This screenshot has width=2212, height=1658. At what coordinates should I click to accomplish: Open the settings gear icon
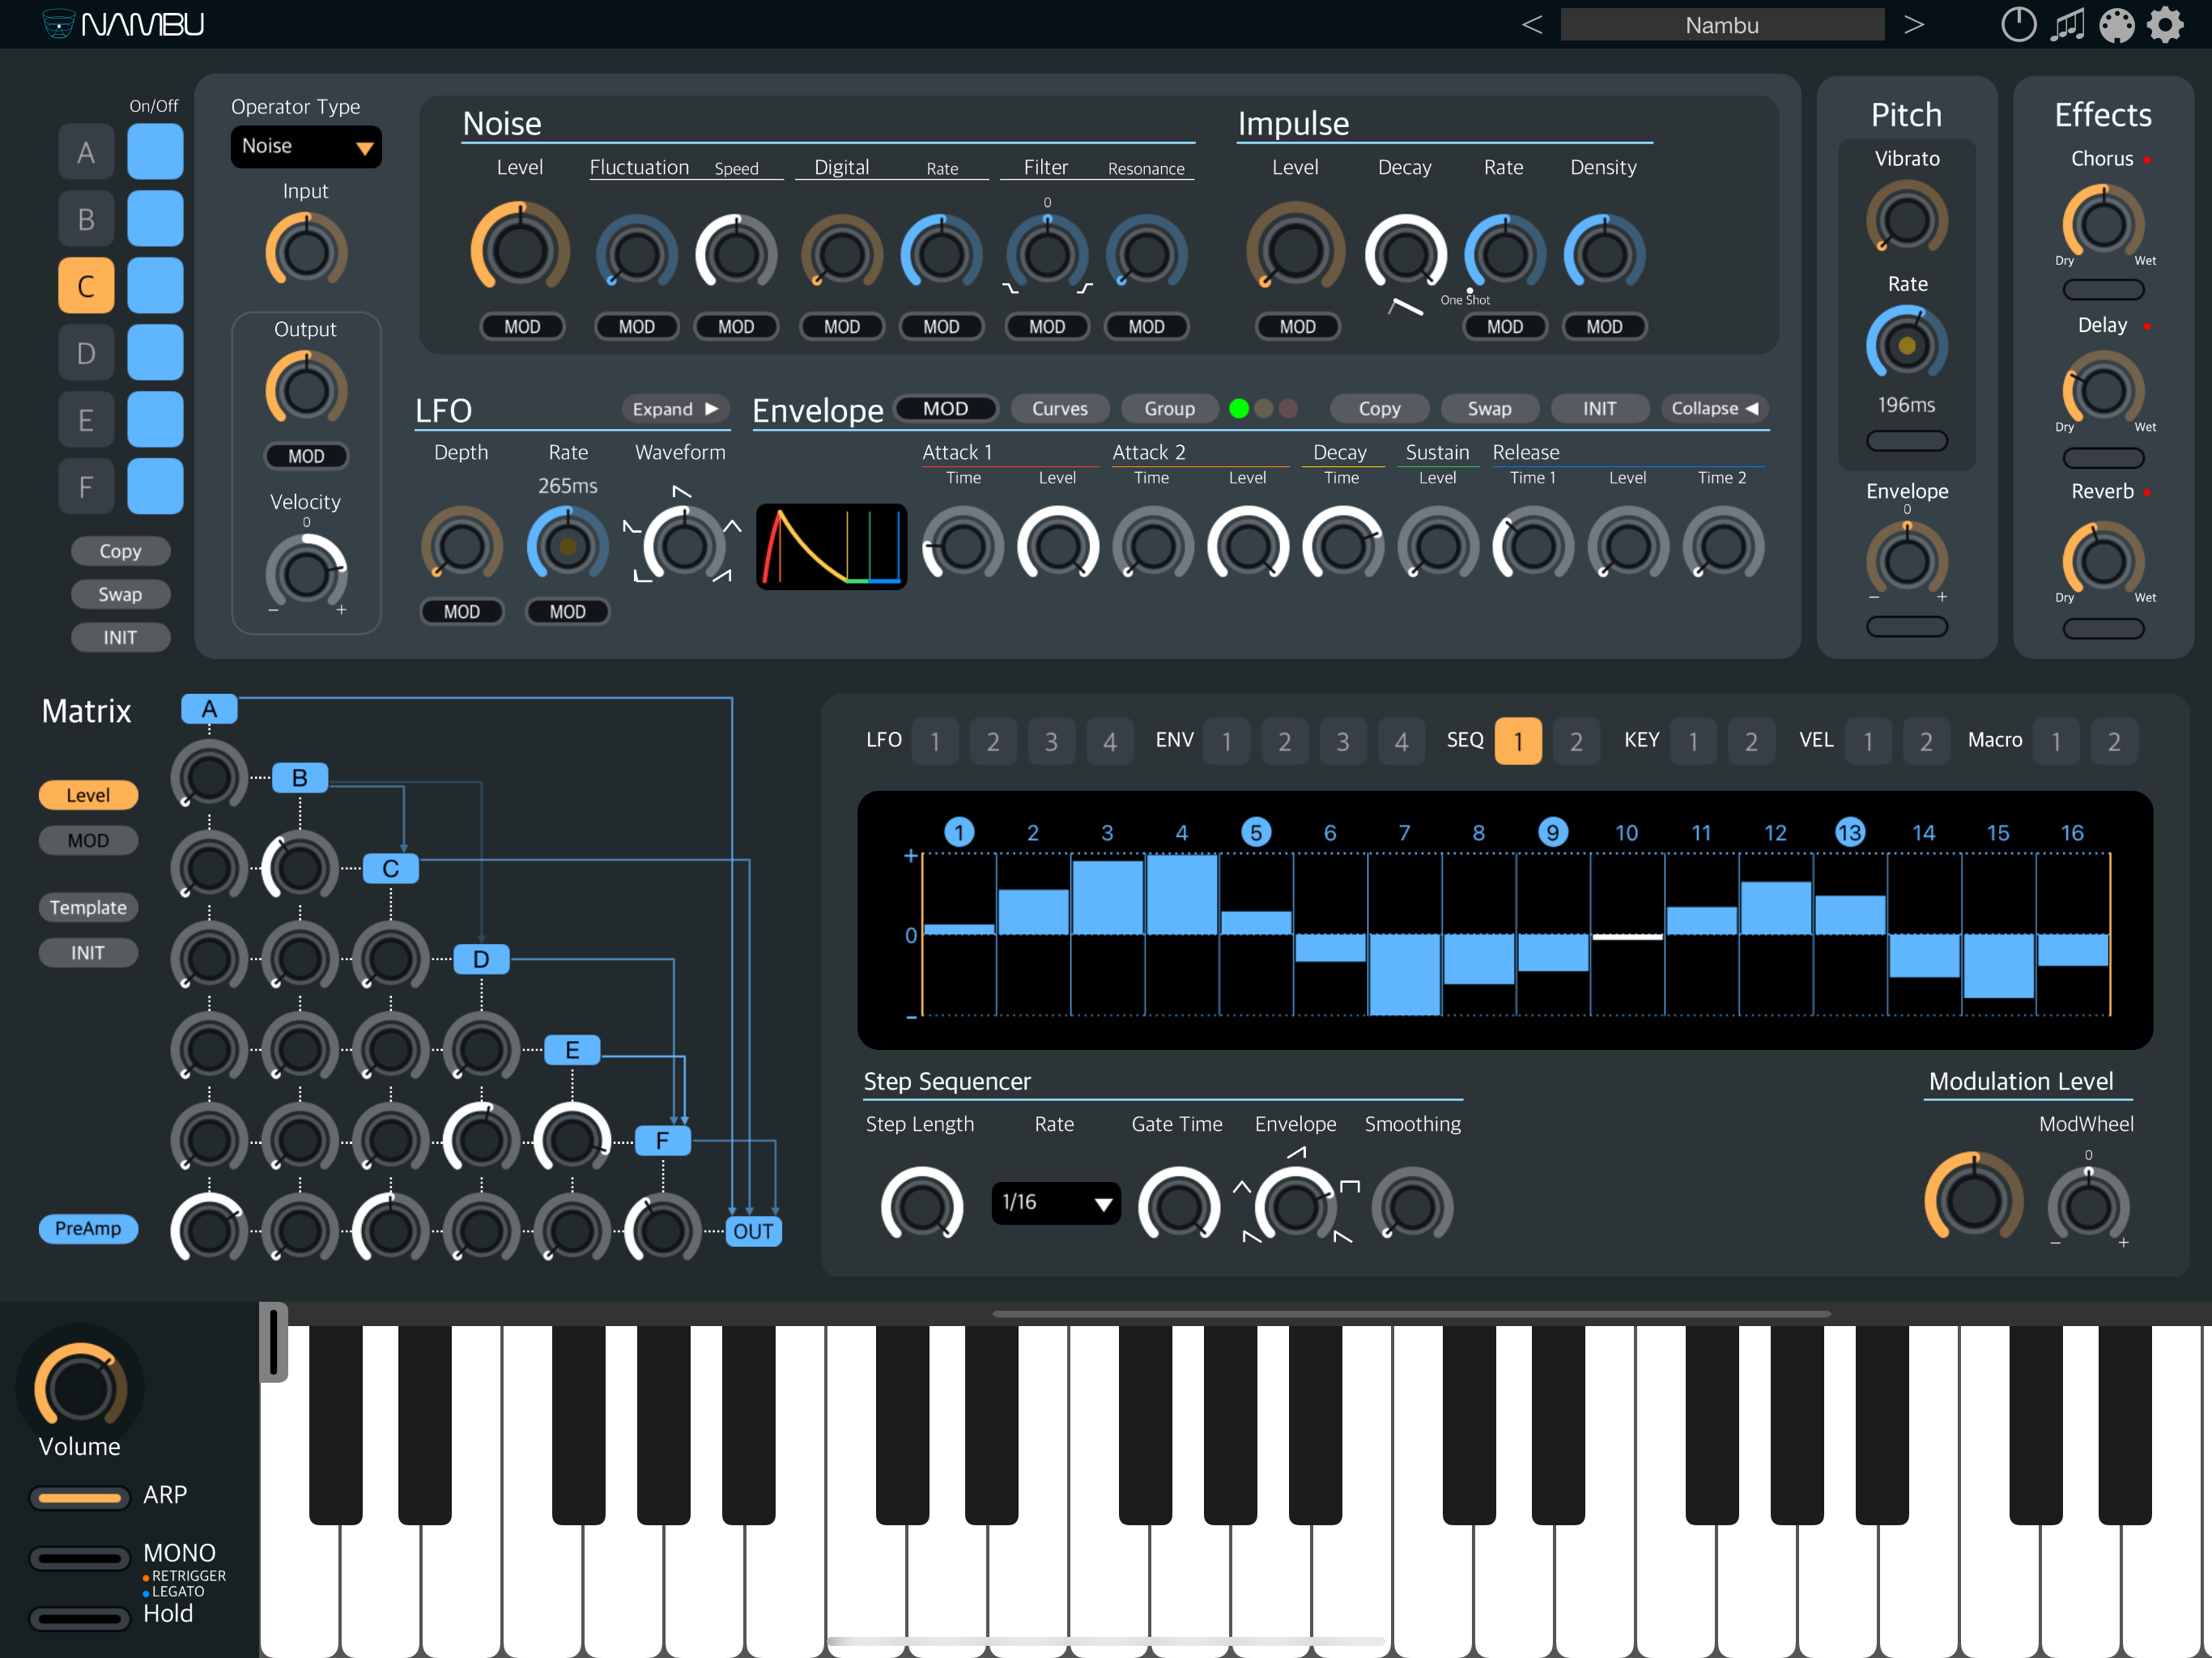(2165, 25)
